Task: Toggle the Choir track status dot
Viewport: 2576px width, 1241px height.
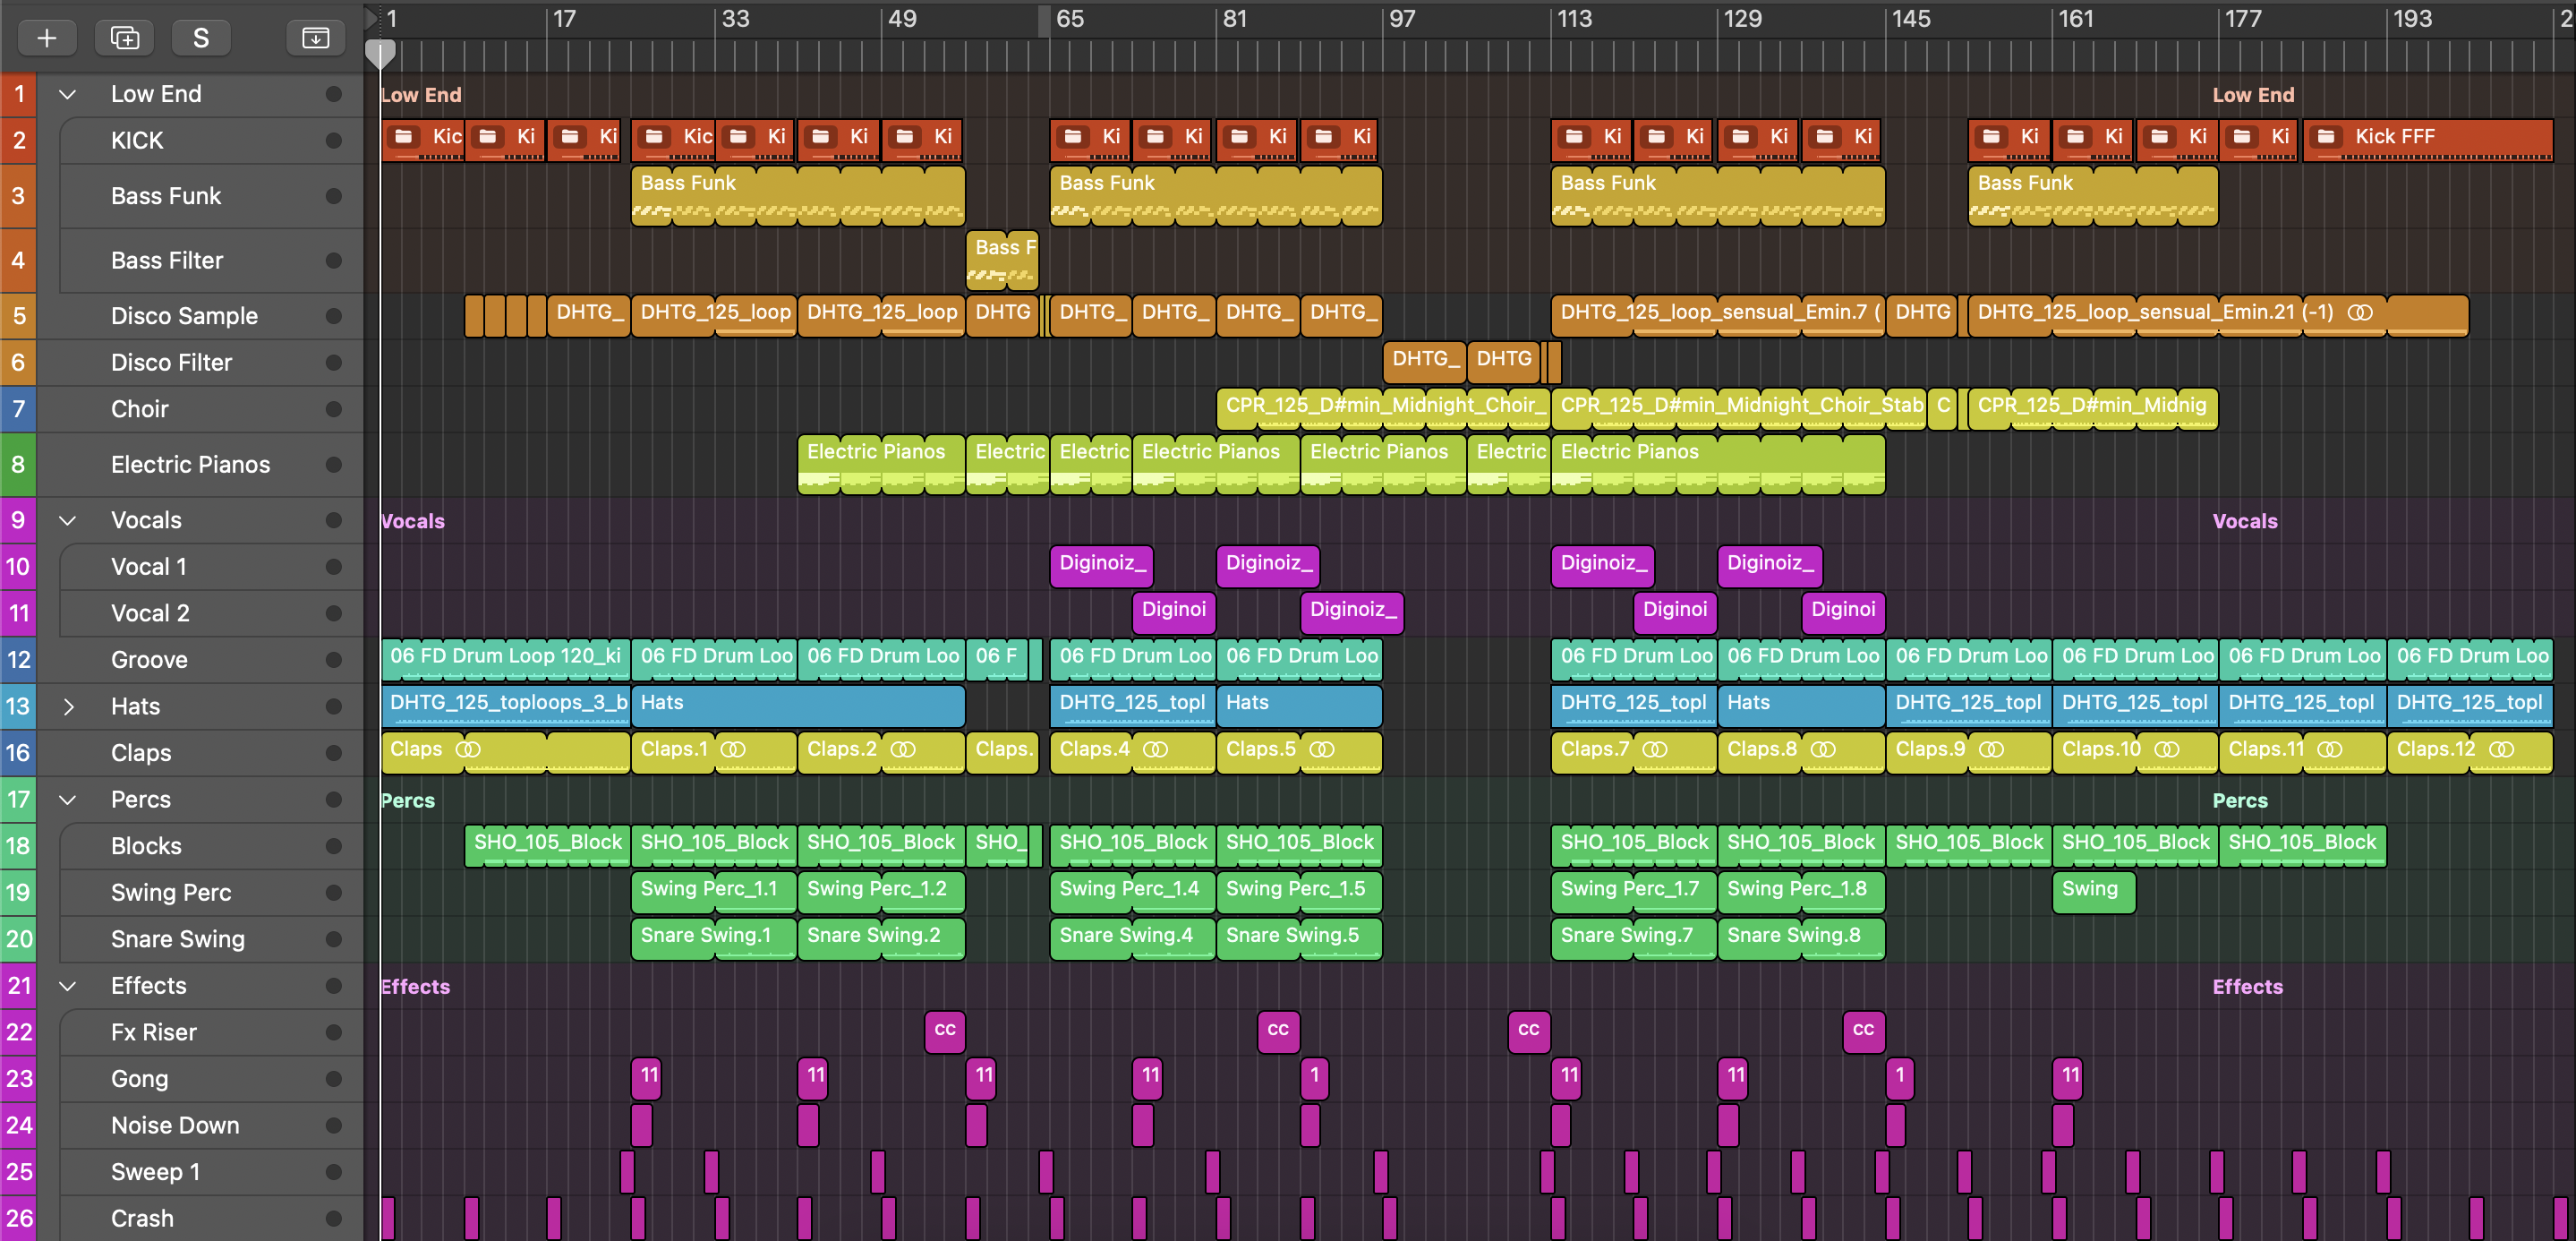Action: tap(334, 409)
